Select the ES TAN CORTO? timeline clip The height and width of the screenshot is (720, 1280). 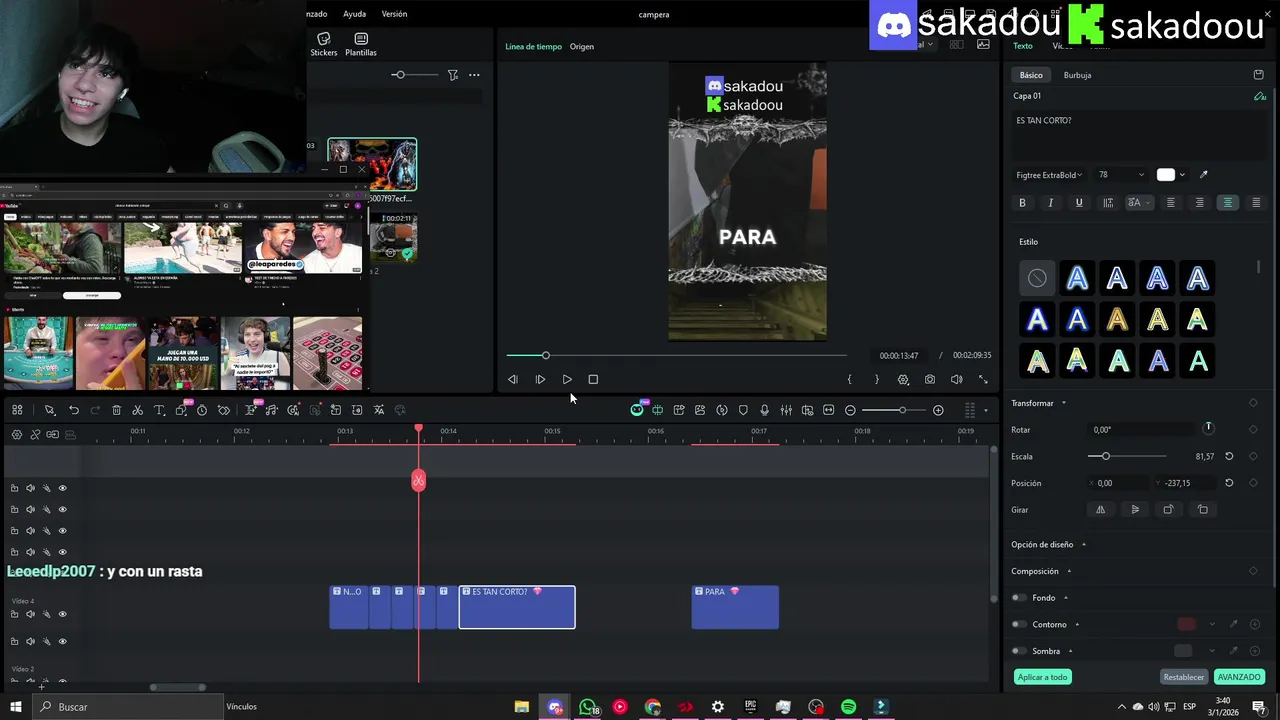(517, 607)
